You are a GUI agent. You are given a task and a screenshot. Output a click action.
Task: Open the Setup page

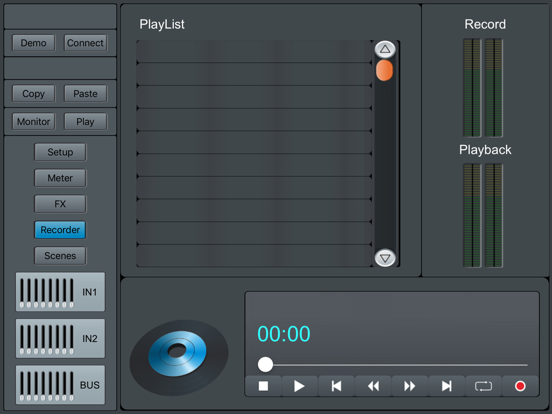(60, 152)
